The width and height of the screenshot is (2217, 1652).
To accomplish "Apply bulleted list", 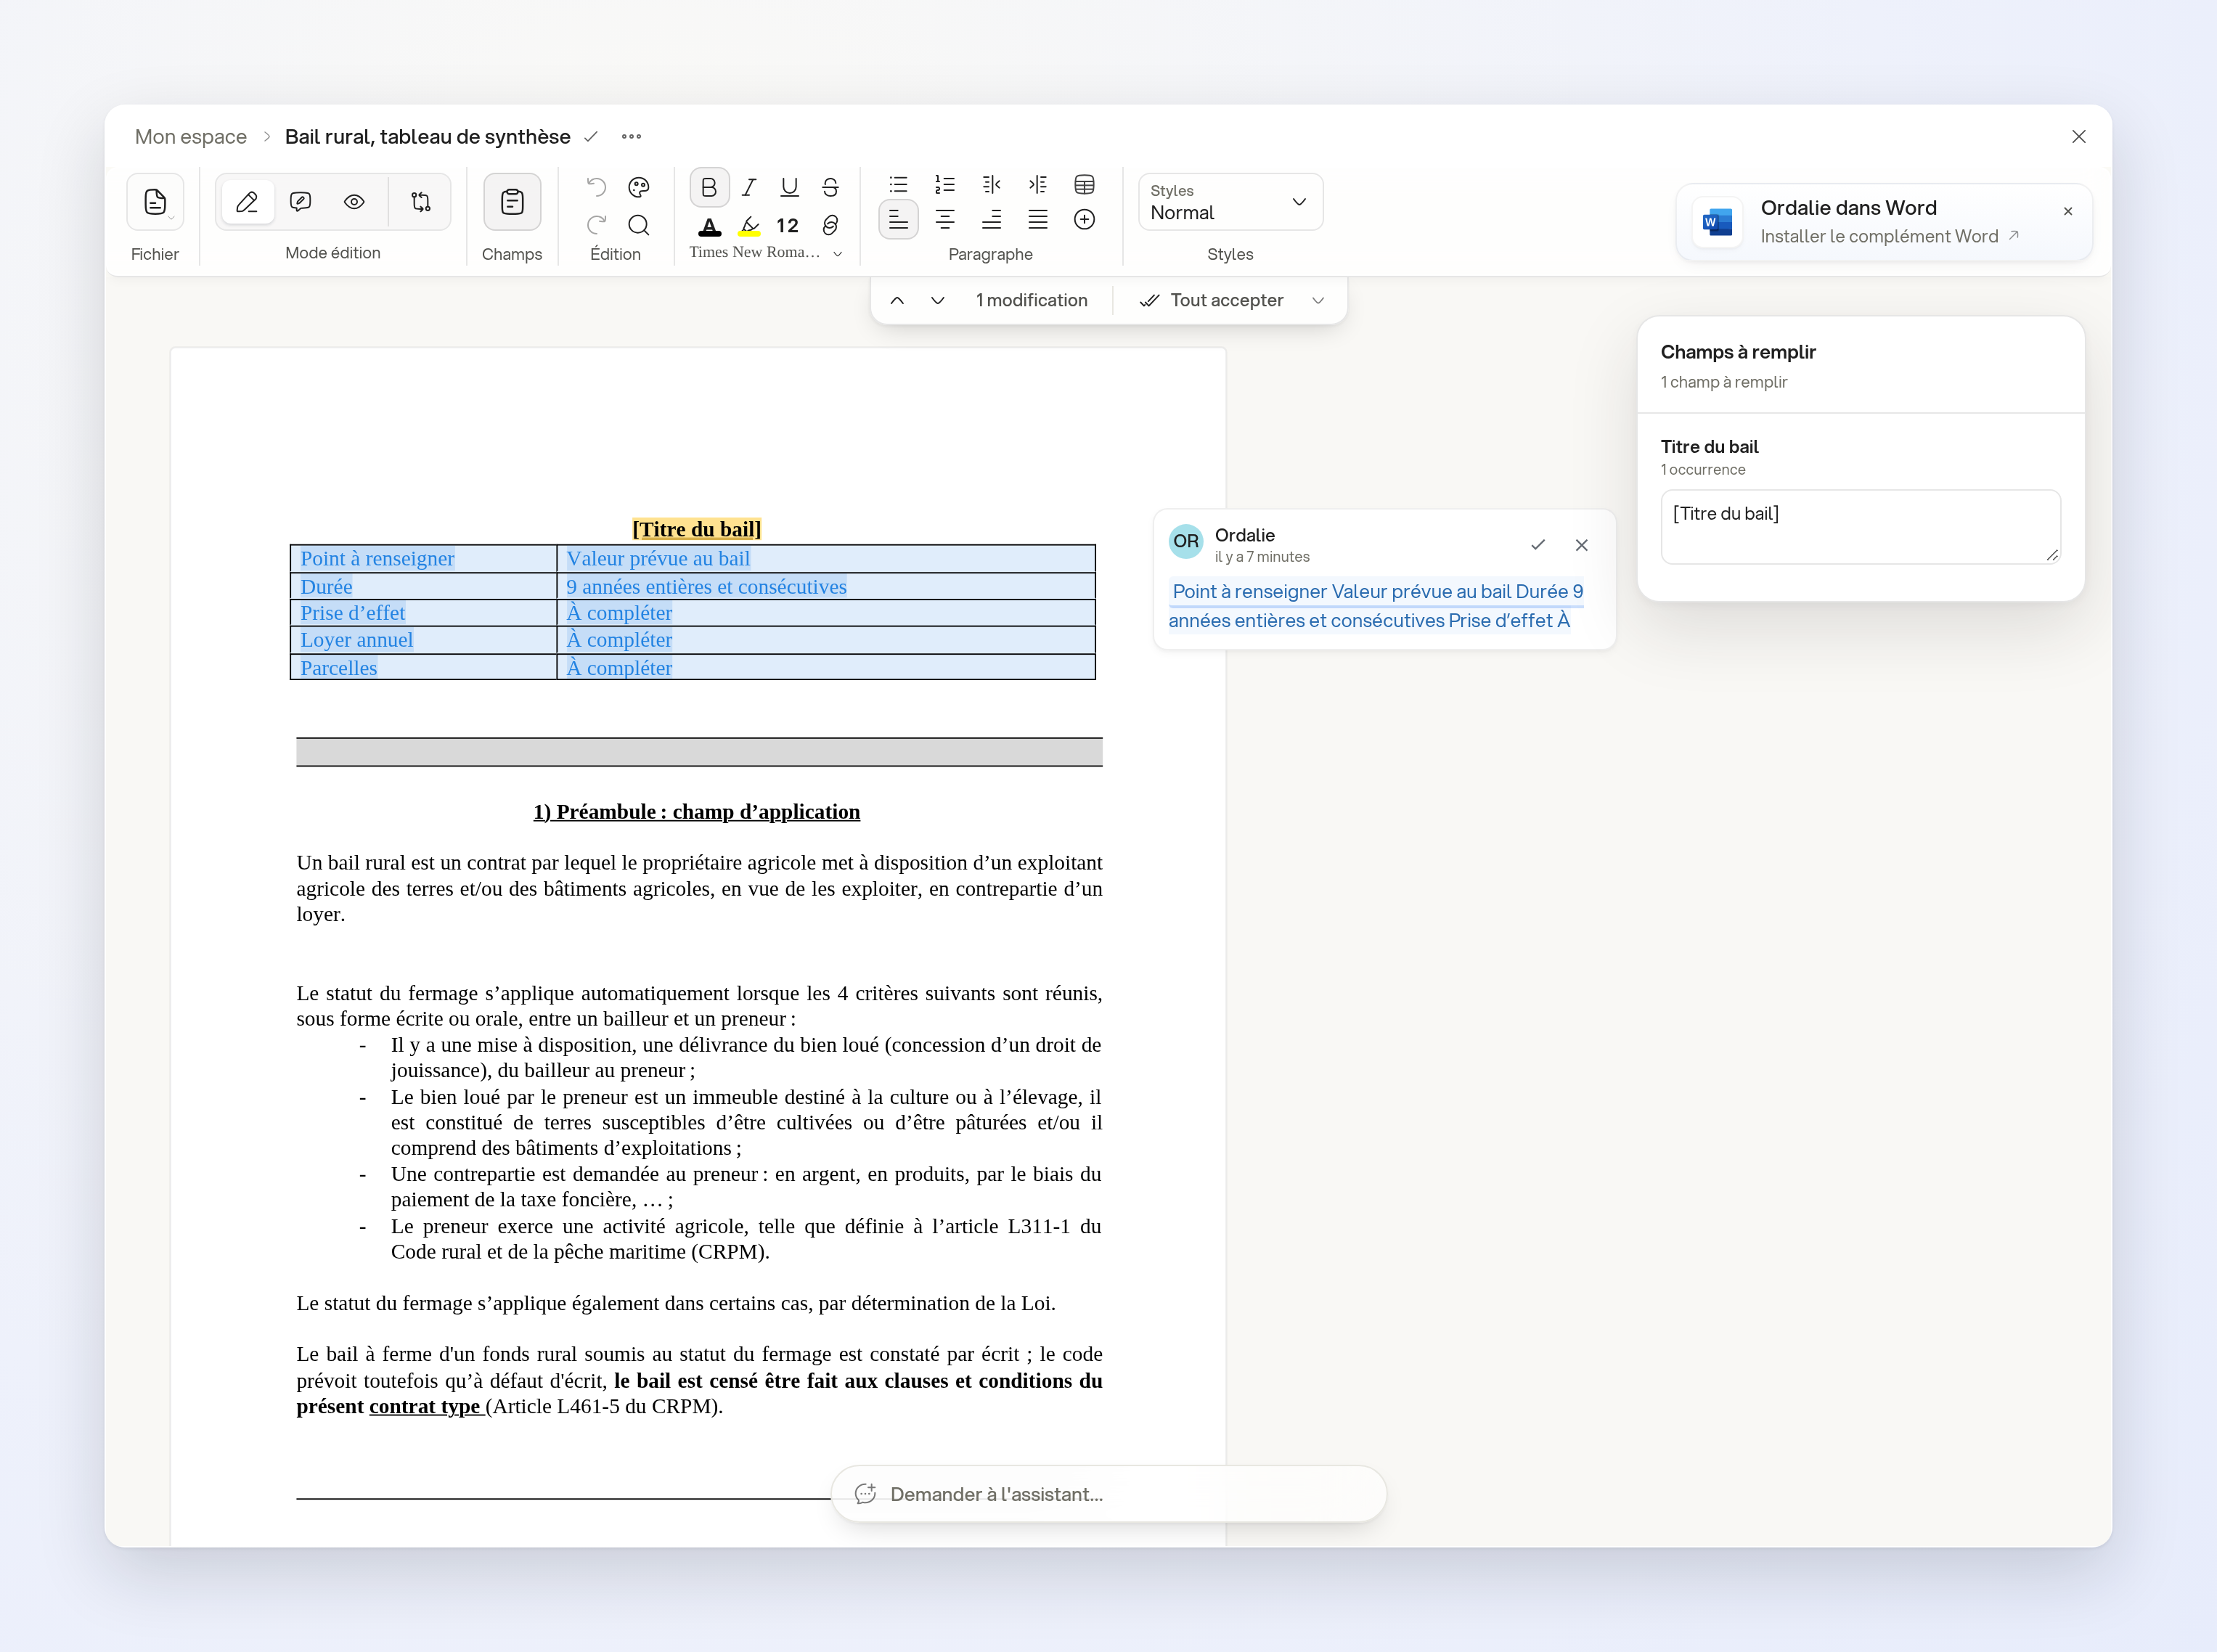I will point(898,185).
